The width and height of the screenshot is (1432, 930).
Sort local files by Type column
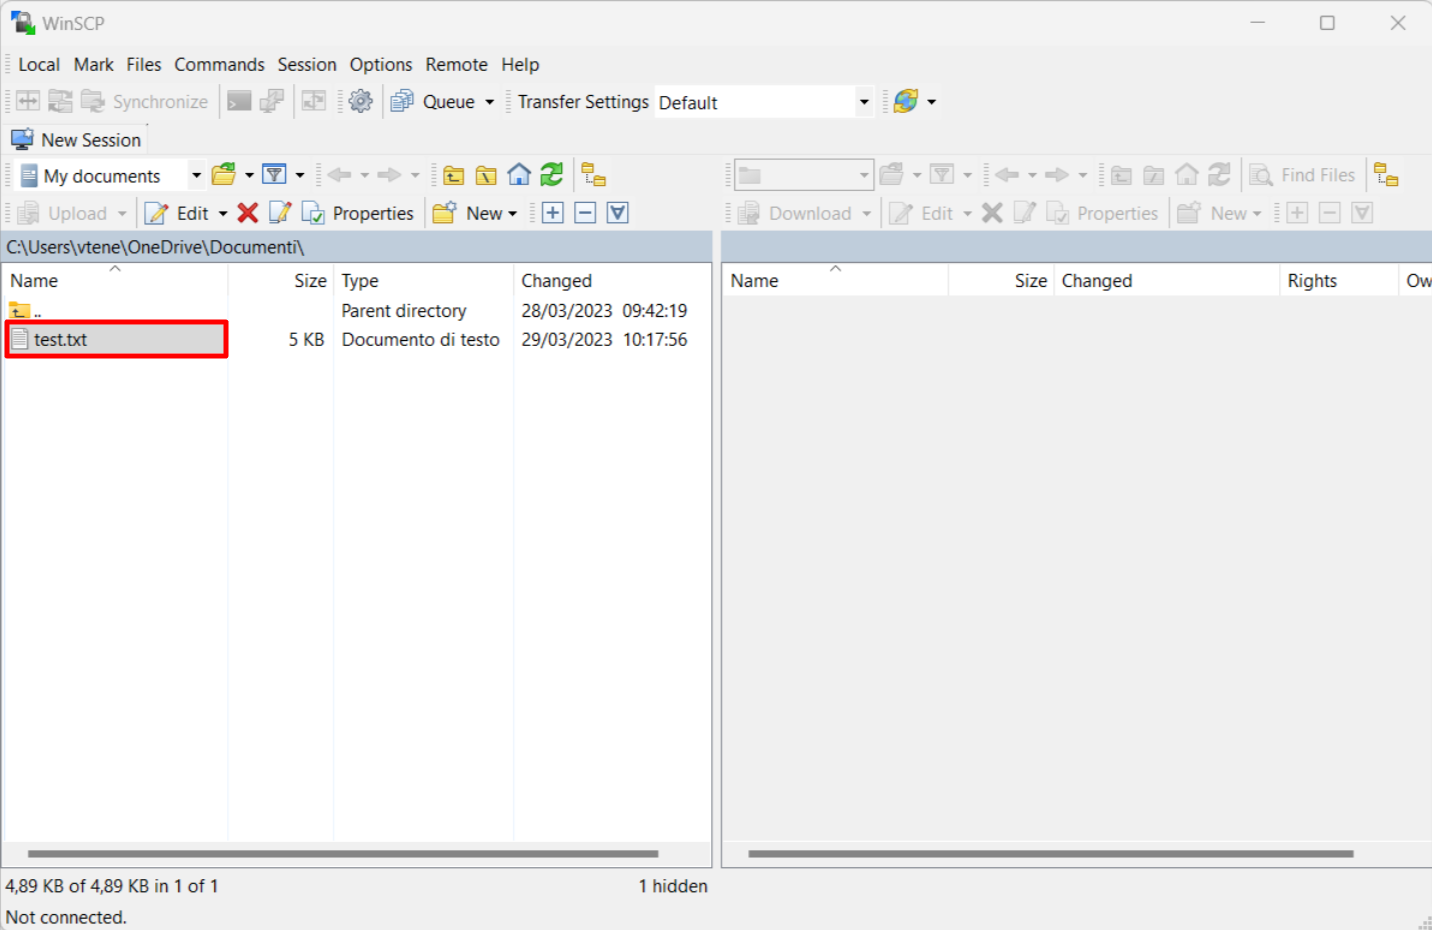423,281
